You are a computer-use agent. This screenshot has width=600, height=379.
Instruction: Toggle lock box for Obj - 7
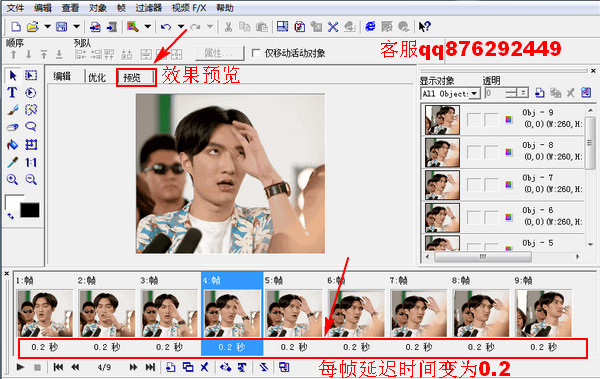coord(491,185)
